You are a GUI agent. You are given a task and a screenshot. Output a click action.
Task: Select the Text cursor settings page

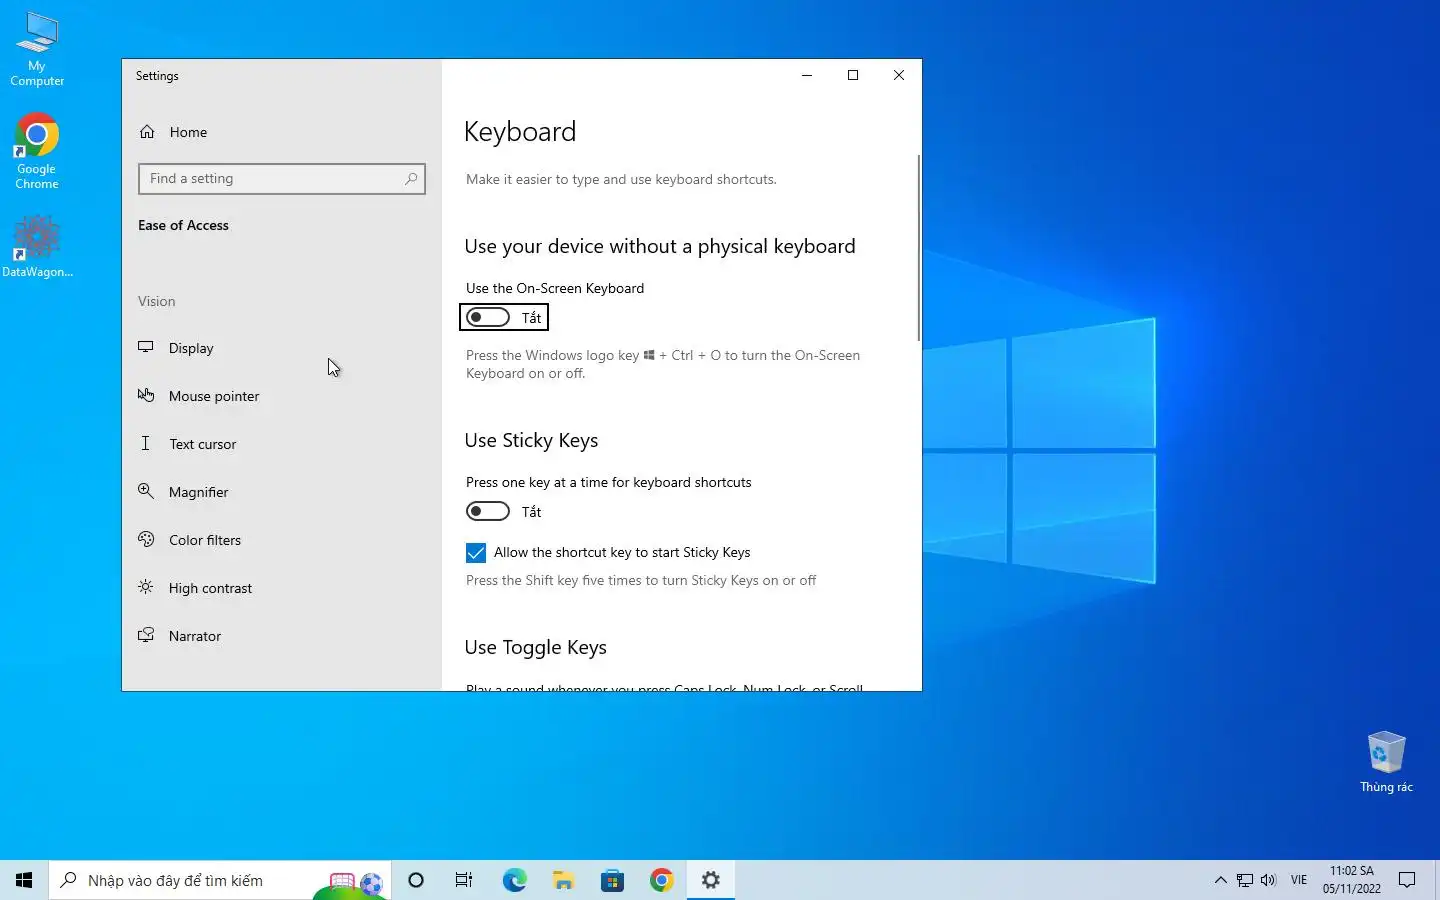pyautogui.click(x=281, y=444)
